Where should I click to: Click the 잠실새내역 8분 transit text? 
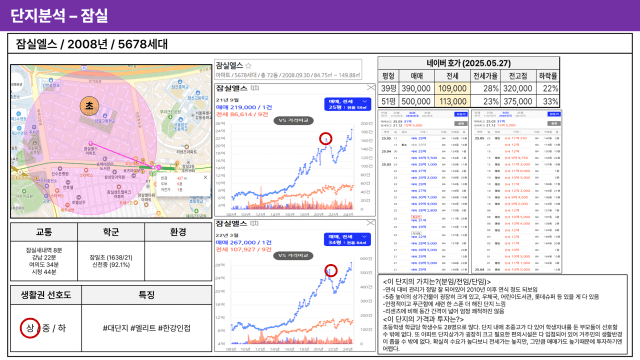click(x=44, y=250)
